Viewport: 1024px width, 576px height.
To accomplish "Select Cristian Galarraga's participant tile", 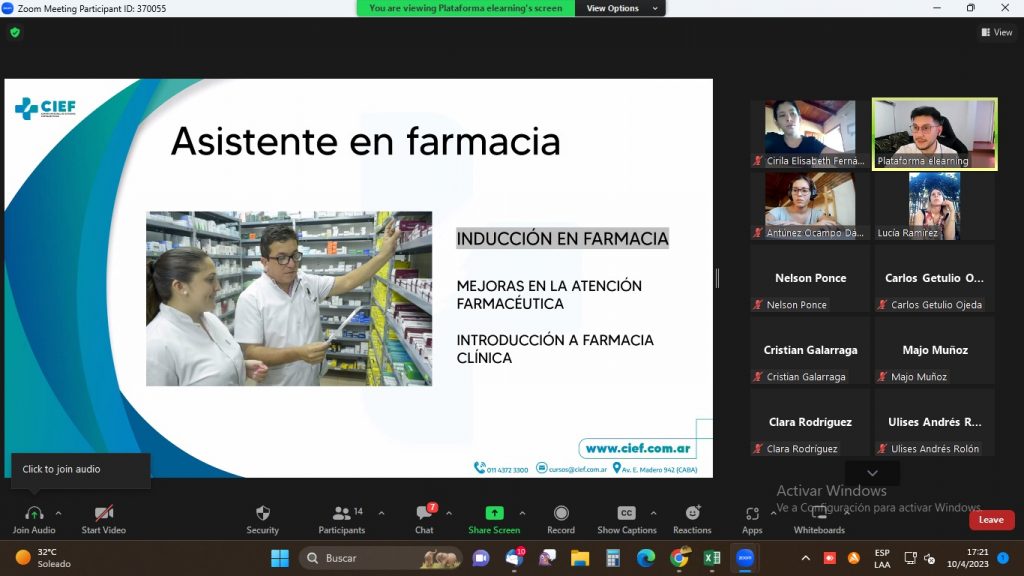I will (x=810, y=350).
